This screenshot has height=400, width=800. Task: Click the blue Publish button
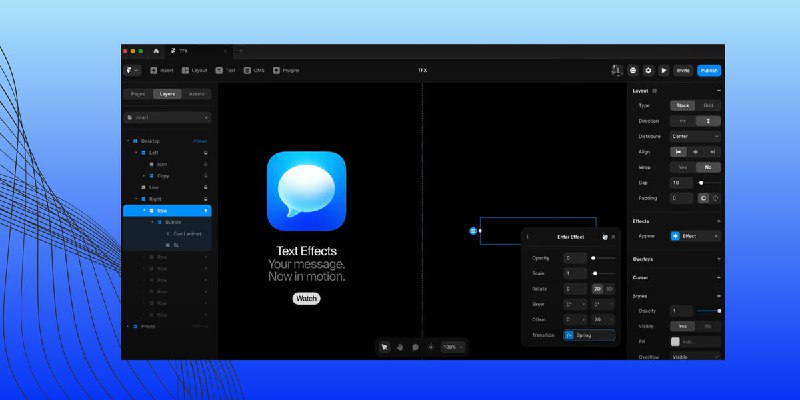[709, 70]
